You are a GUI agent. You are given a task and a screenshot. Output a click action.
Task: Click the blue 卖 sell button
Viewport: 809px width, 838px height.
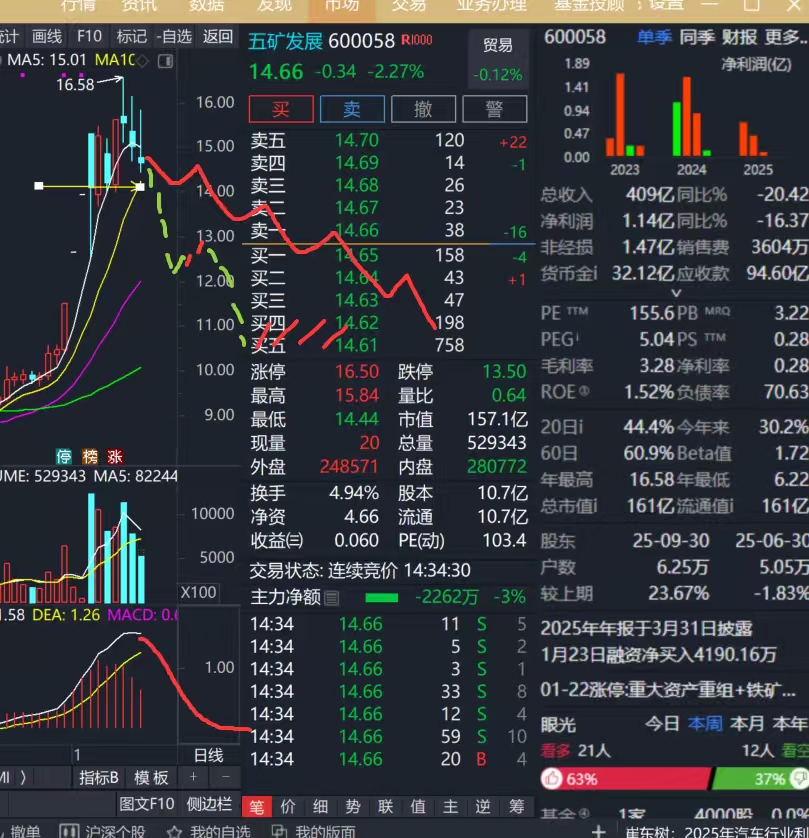click(x=352, y=109)
